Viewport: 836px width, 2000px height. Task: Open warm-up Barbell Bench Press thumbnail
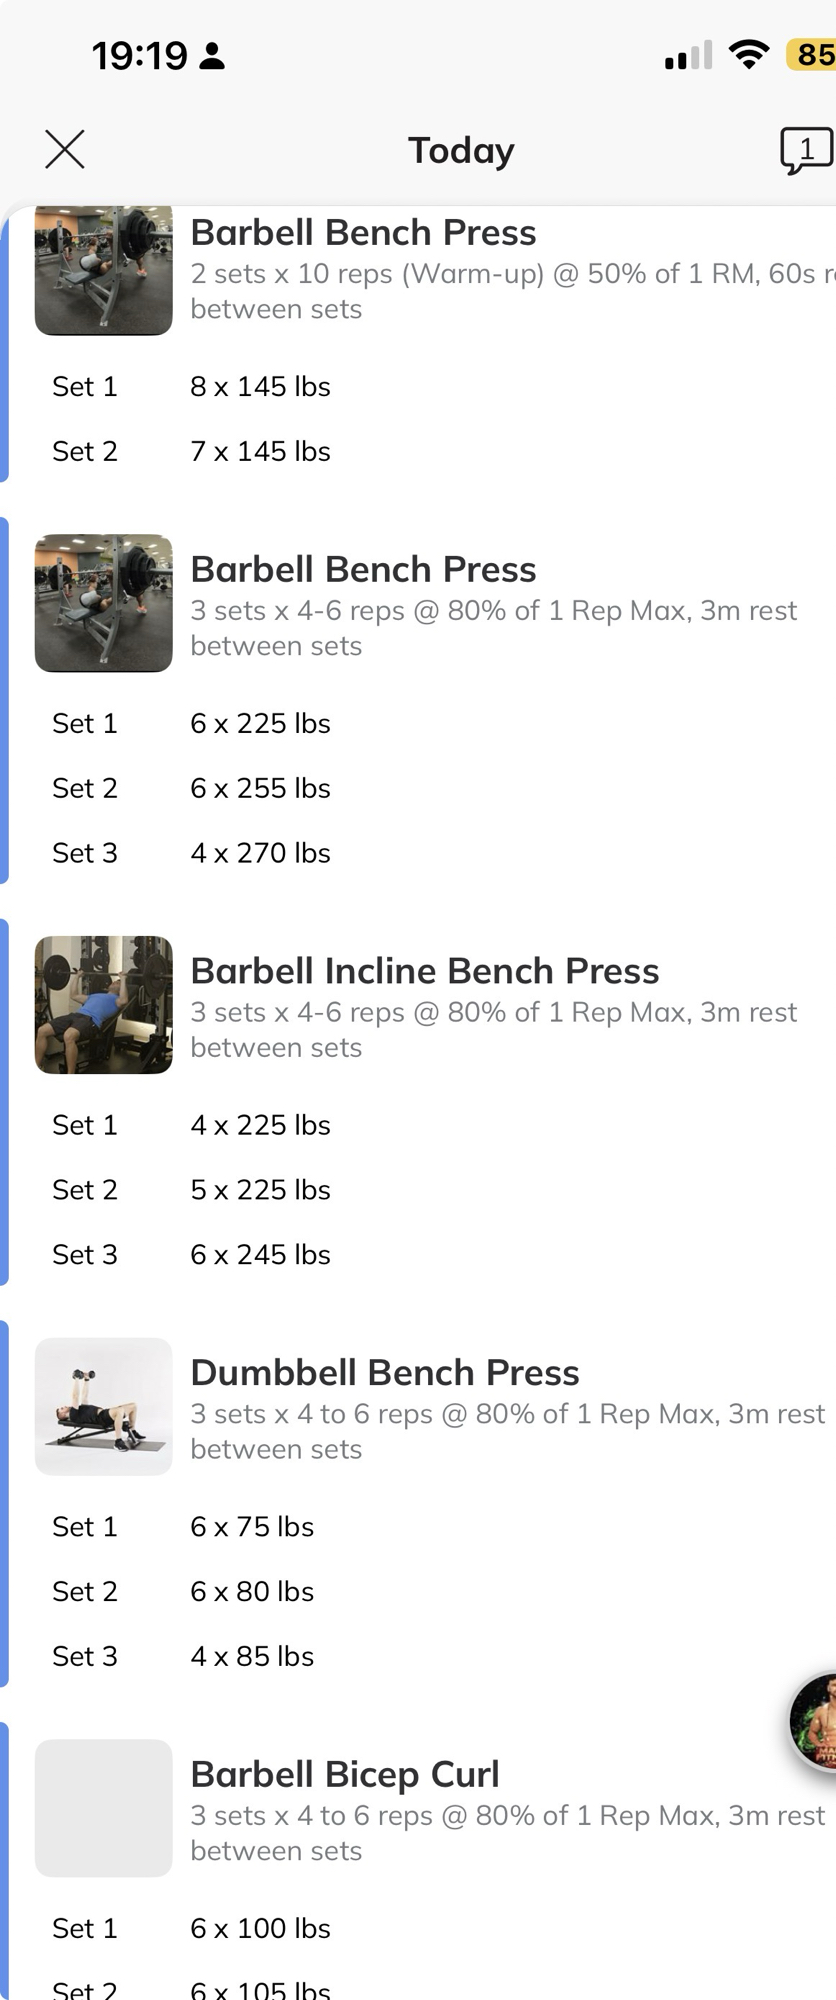[104, 270]
